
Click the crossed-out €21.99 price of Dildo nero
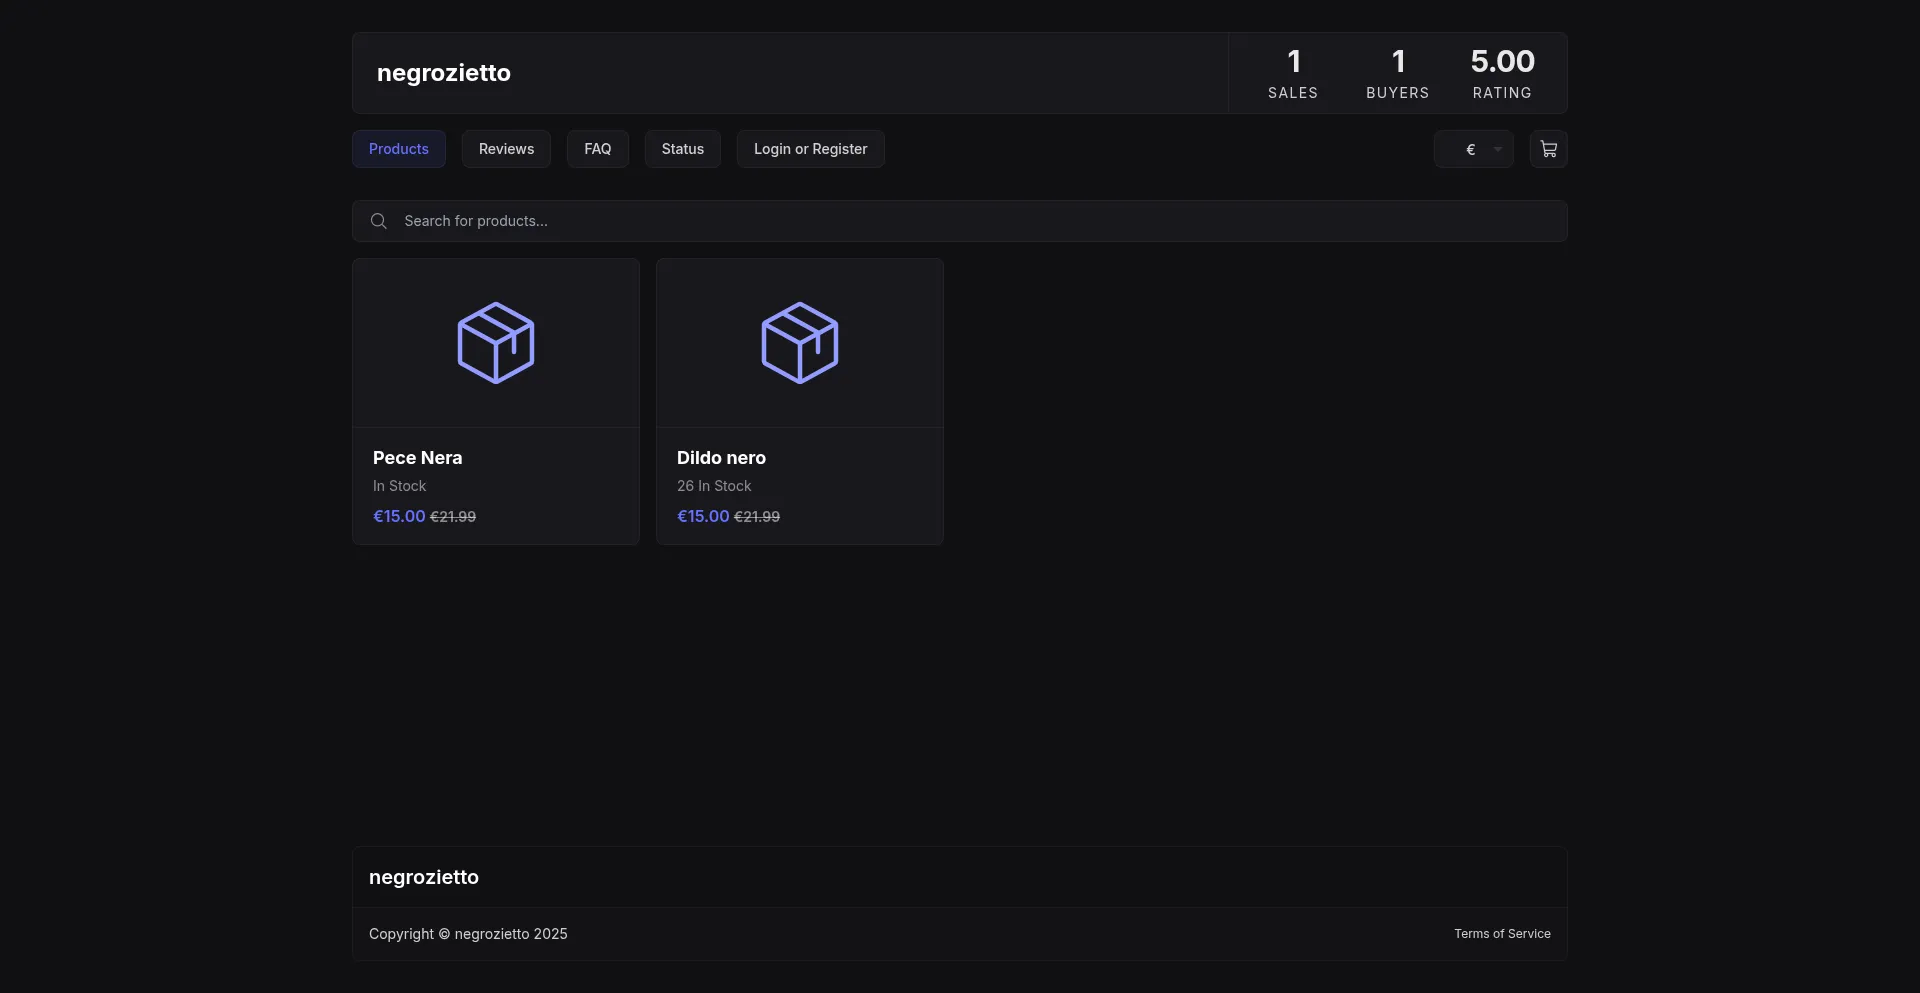tap(757, 517)
